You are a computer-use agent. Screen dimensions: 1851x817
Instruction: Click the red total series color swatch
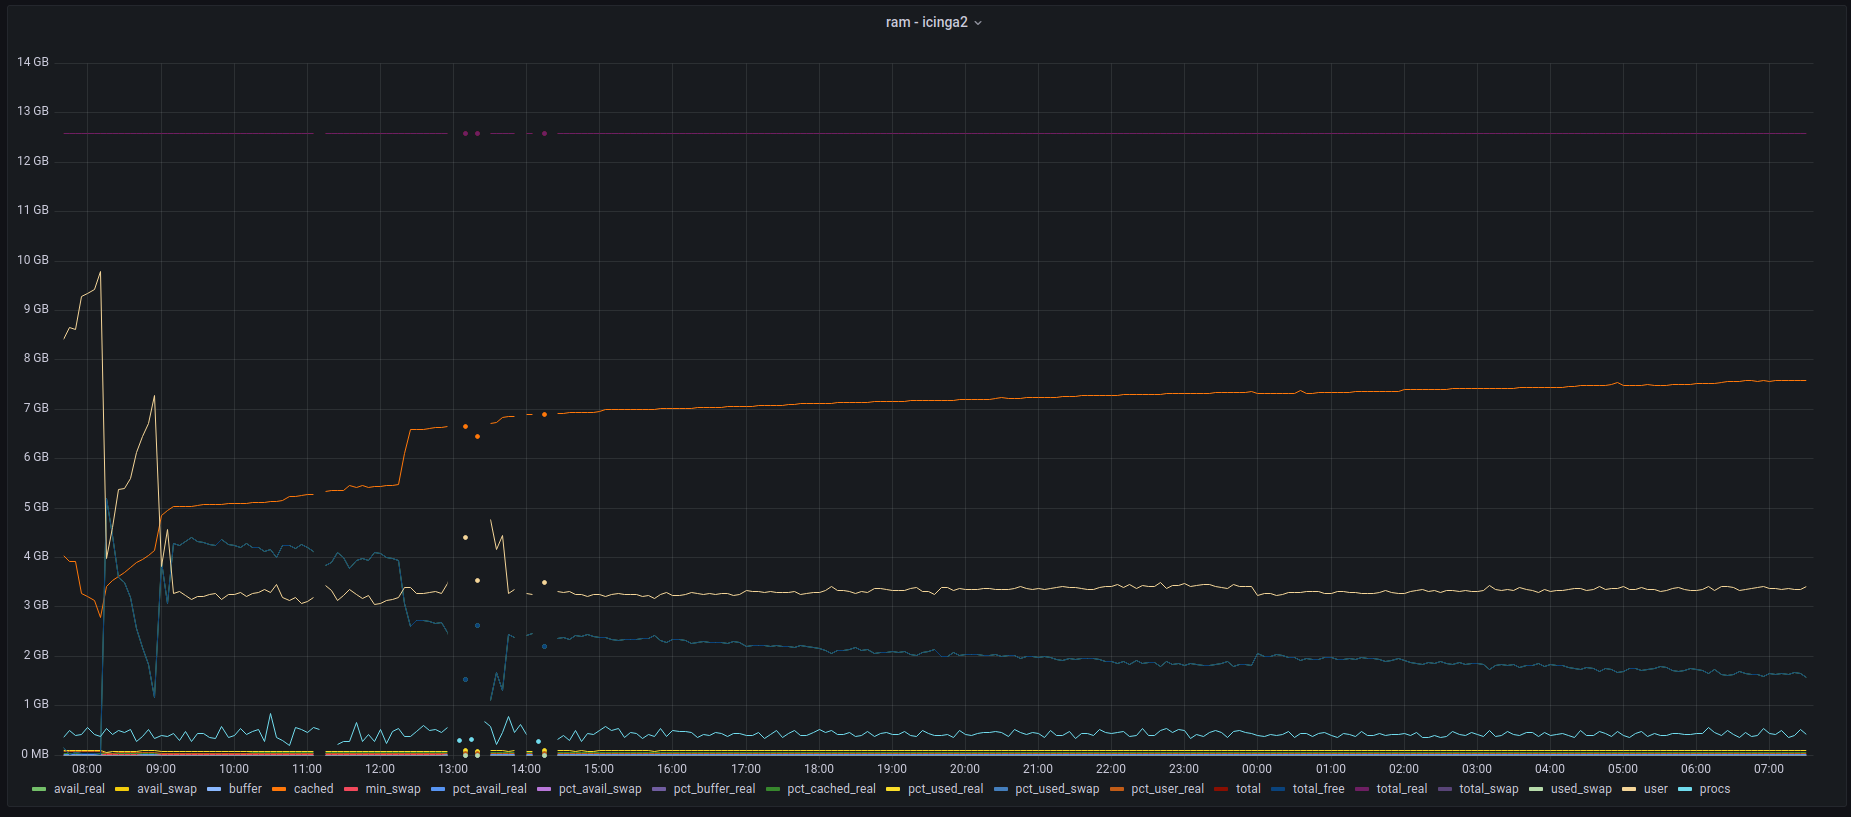click(1221, 789)
